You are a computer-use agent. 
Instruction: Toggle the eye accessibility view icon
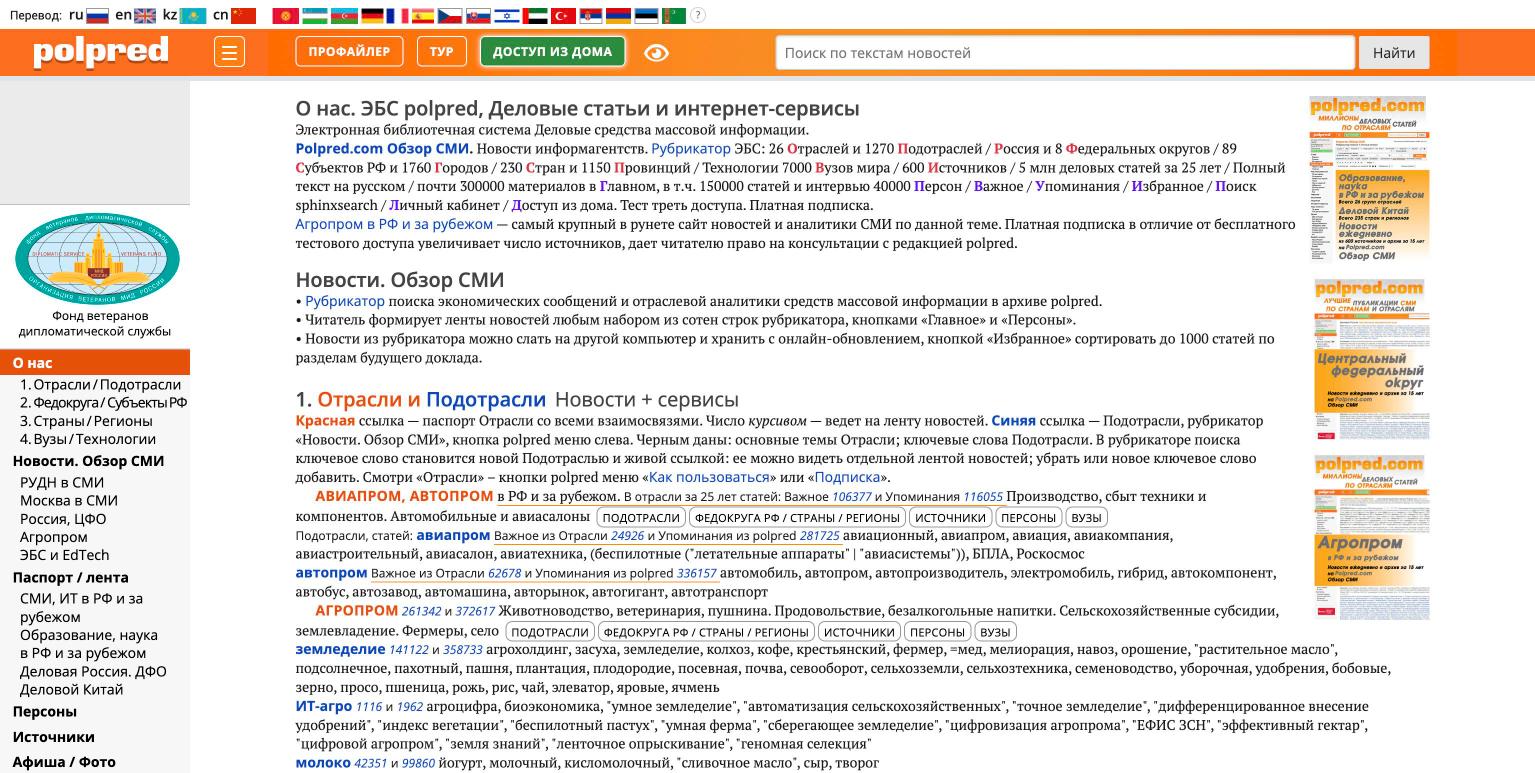pos(657,52)
